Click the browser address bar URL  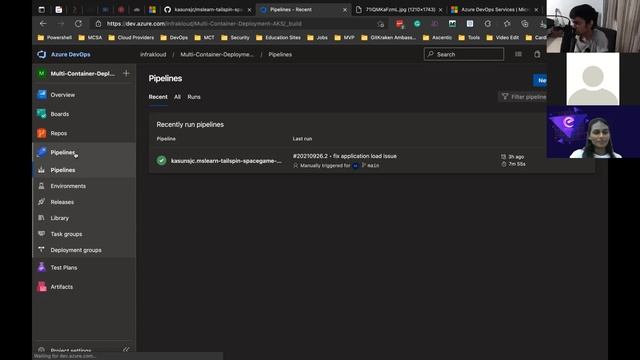pyautogui.click(x=204, y=24)
